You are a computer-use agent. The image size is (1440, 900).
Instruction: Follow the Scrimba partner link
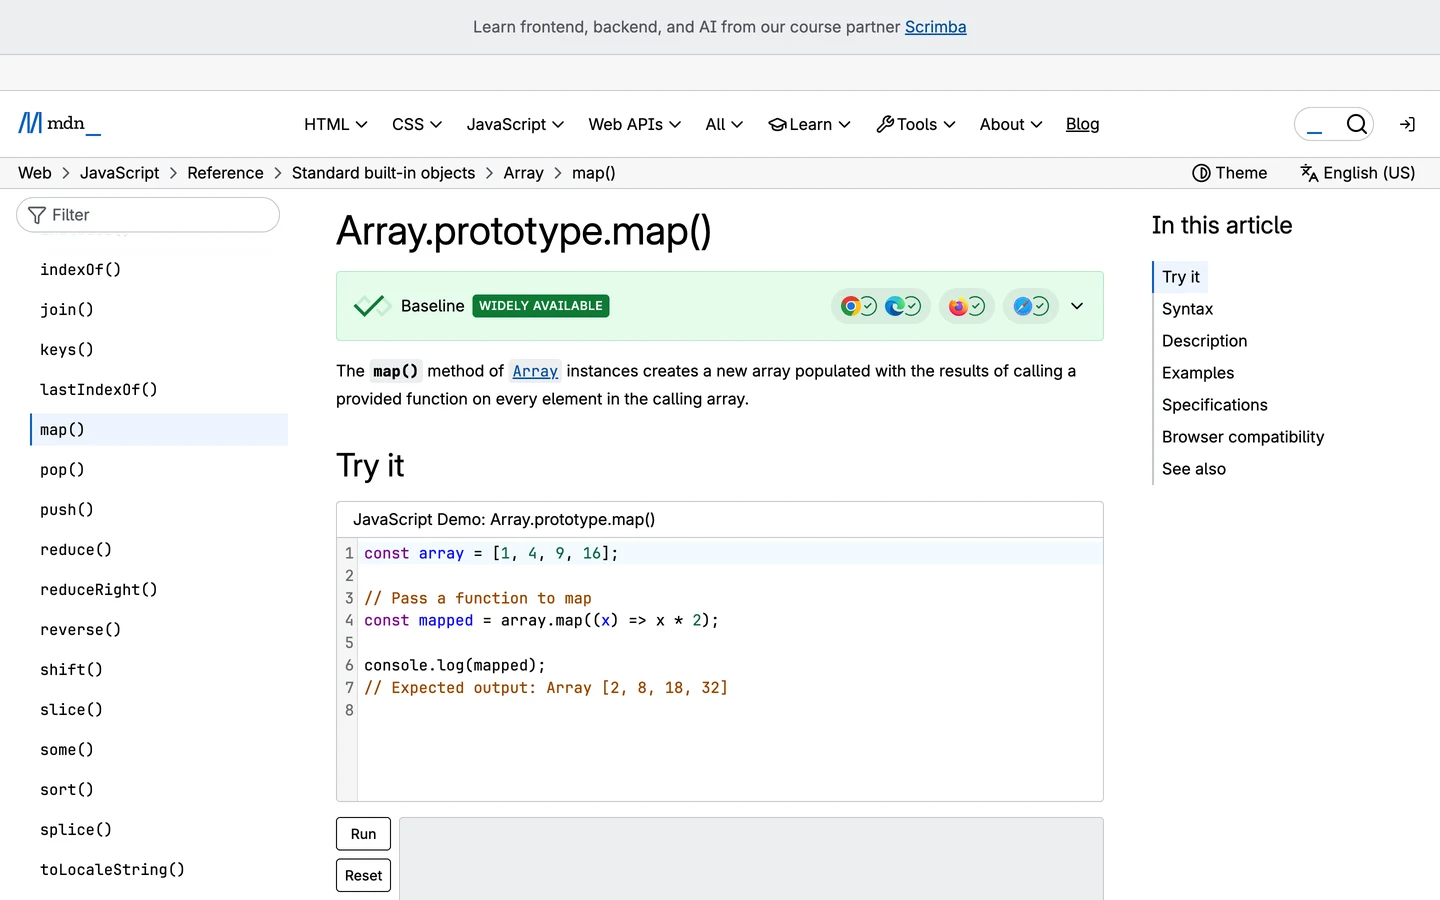point(935,27)
